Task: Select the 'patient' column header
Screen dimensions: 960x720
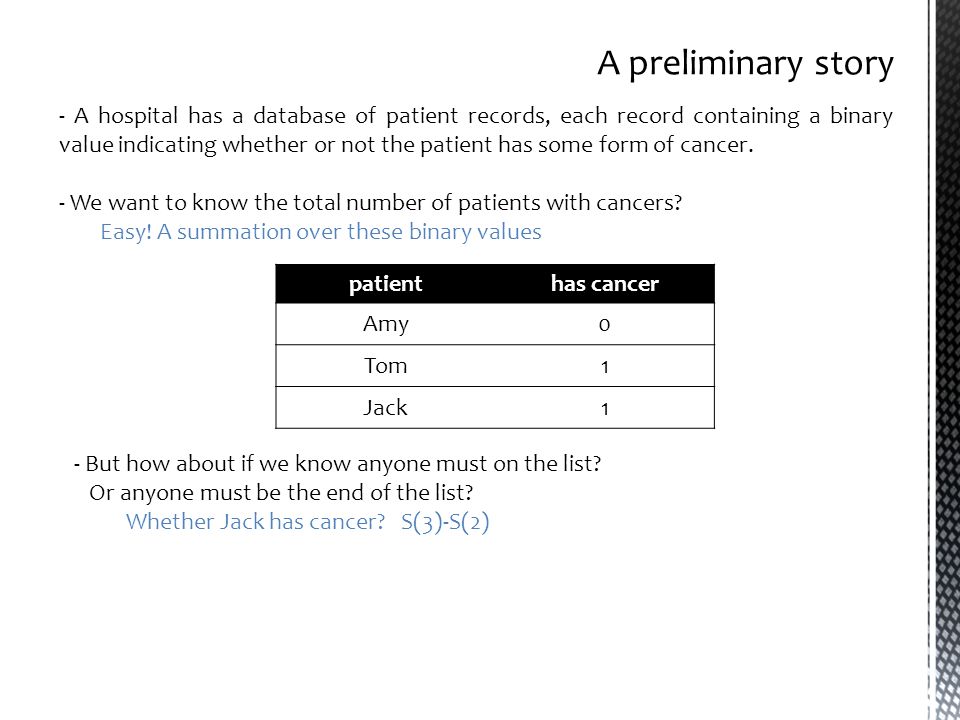Action: click(385, 284)
